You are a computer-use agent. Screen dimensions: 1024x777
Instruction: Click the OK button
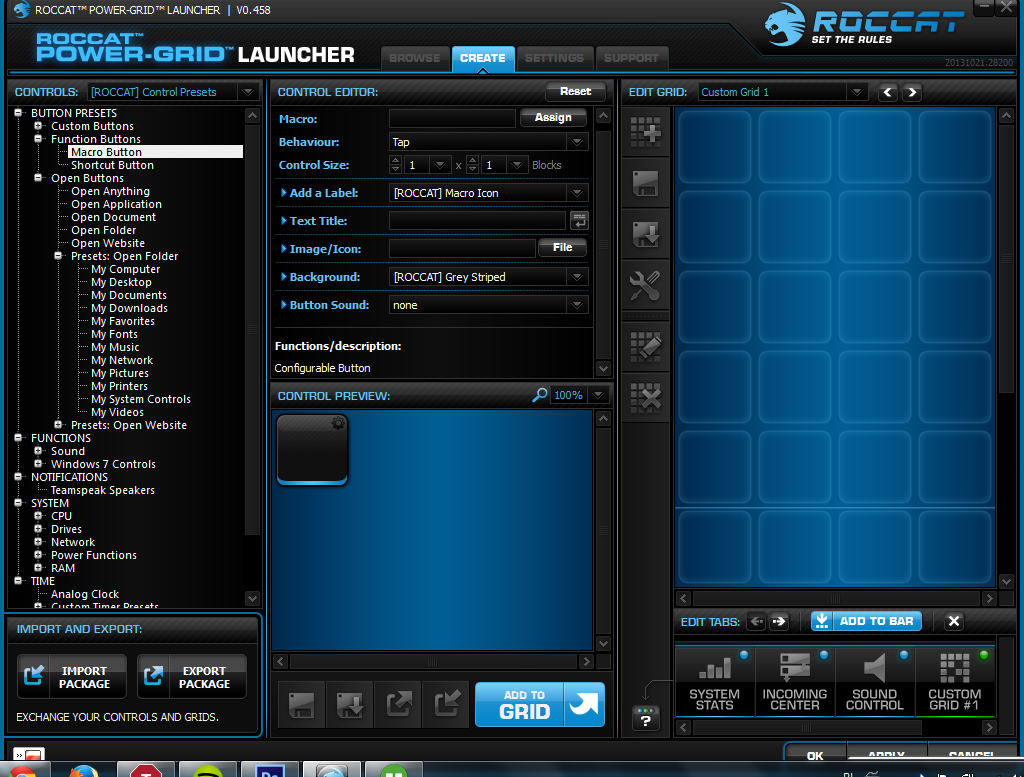tap(815, 755)
